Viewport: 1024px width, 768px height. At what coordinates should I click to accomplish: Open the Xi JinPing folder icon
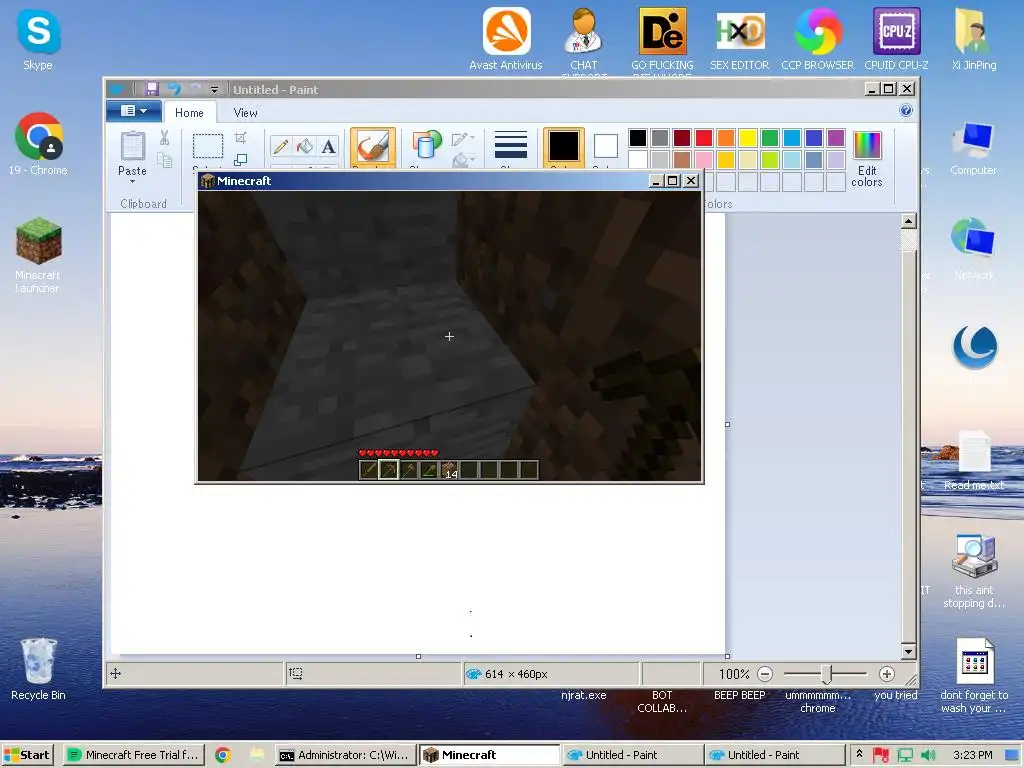[974, 39]
